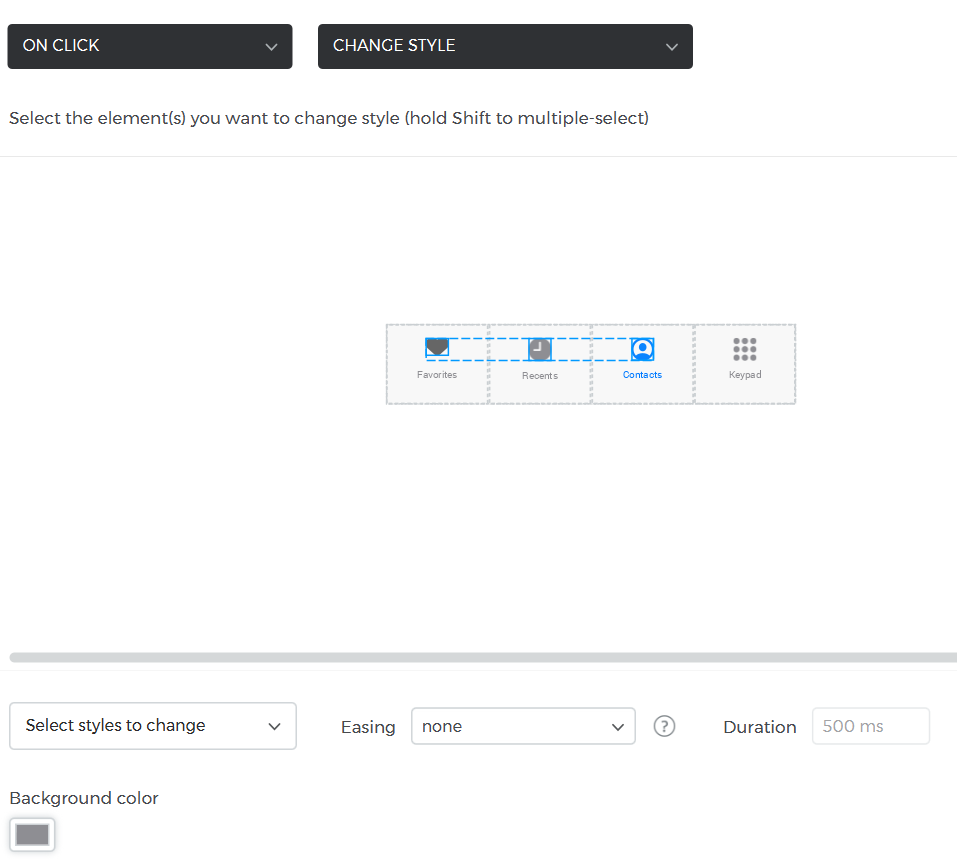The image size is (957, 859).
Task: Open the ON CLICK trigger dropdown
Action: pyautogui.click(x=150, y=46)
